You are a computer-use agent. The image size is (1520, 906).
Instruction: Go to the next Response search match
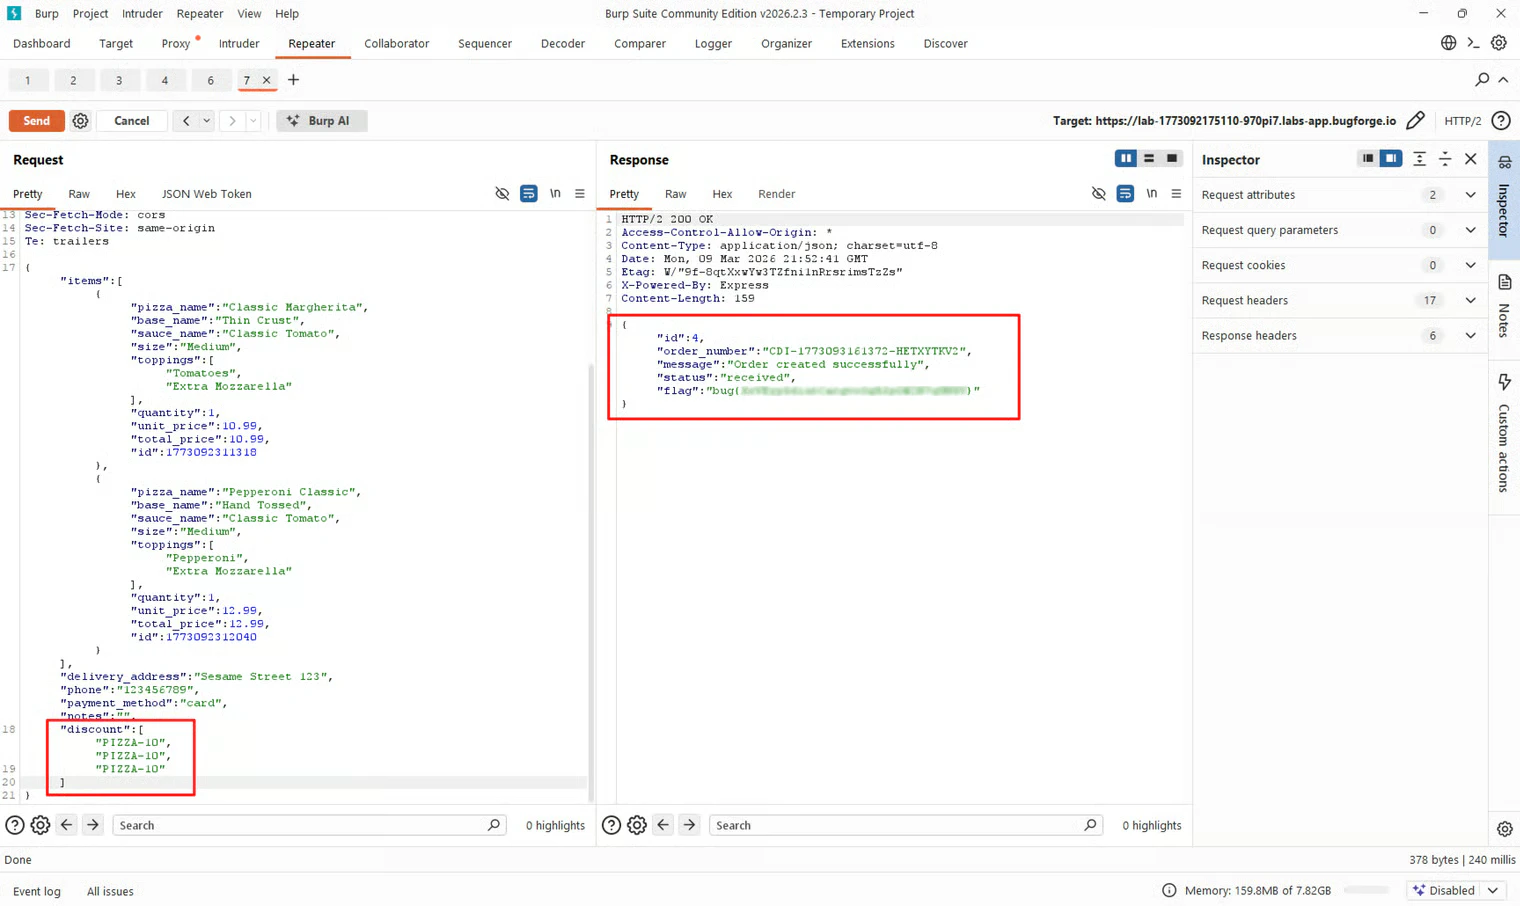point(689,825)
